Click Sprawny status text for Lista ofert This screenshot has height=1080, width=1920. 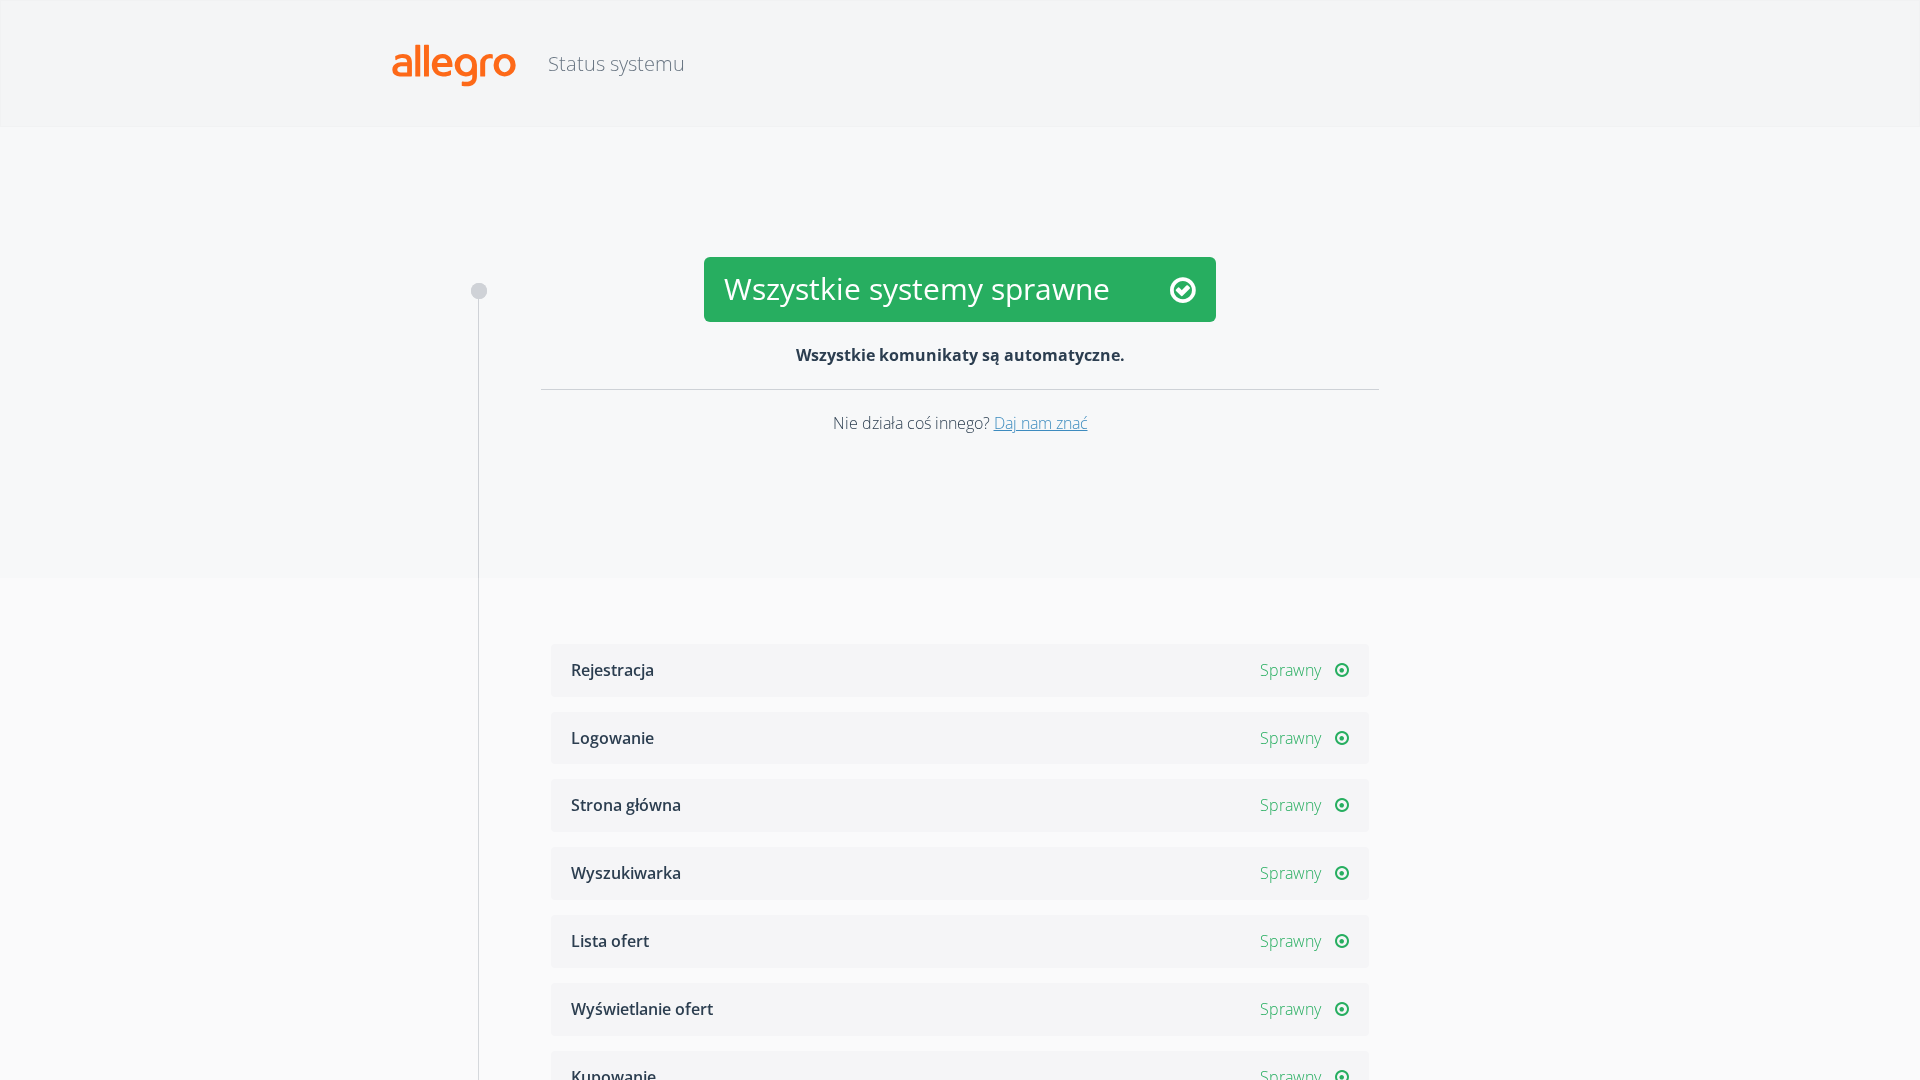(1290, 941)
